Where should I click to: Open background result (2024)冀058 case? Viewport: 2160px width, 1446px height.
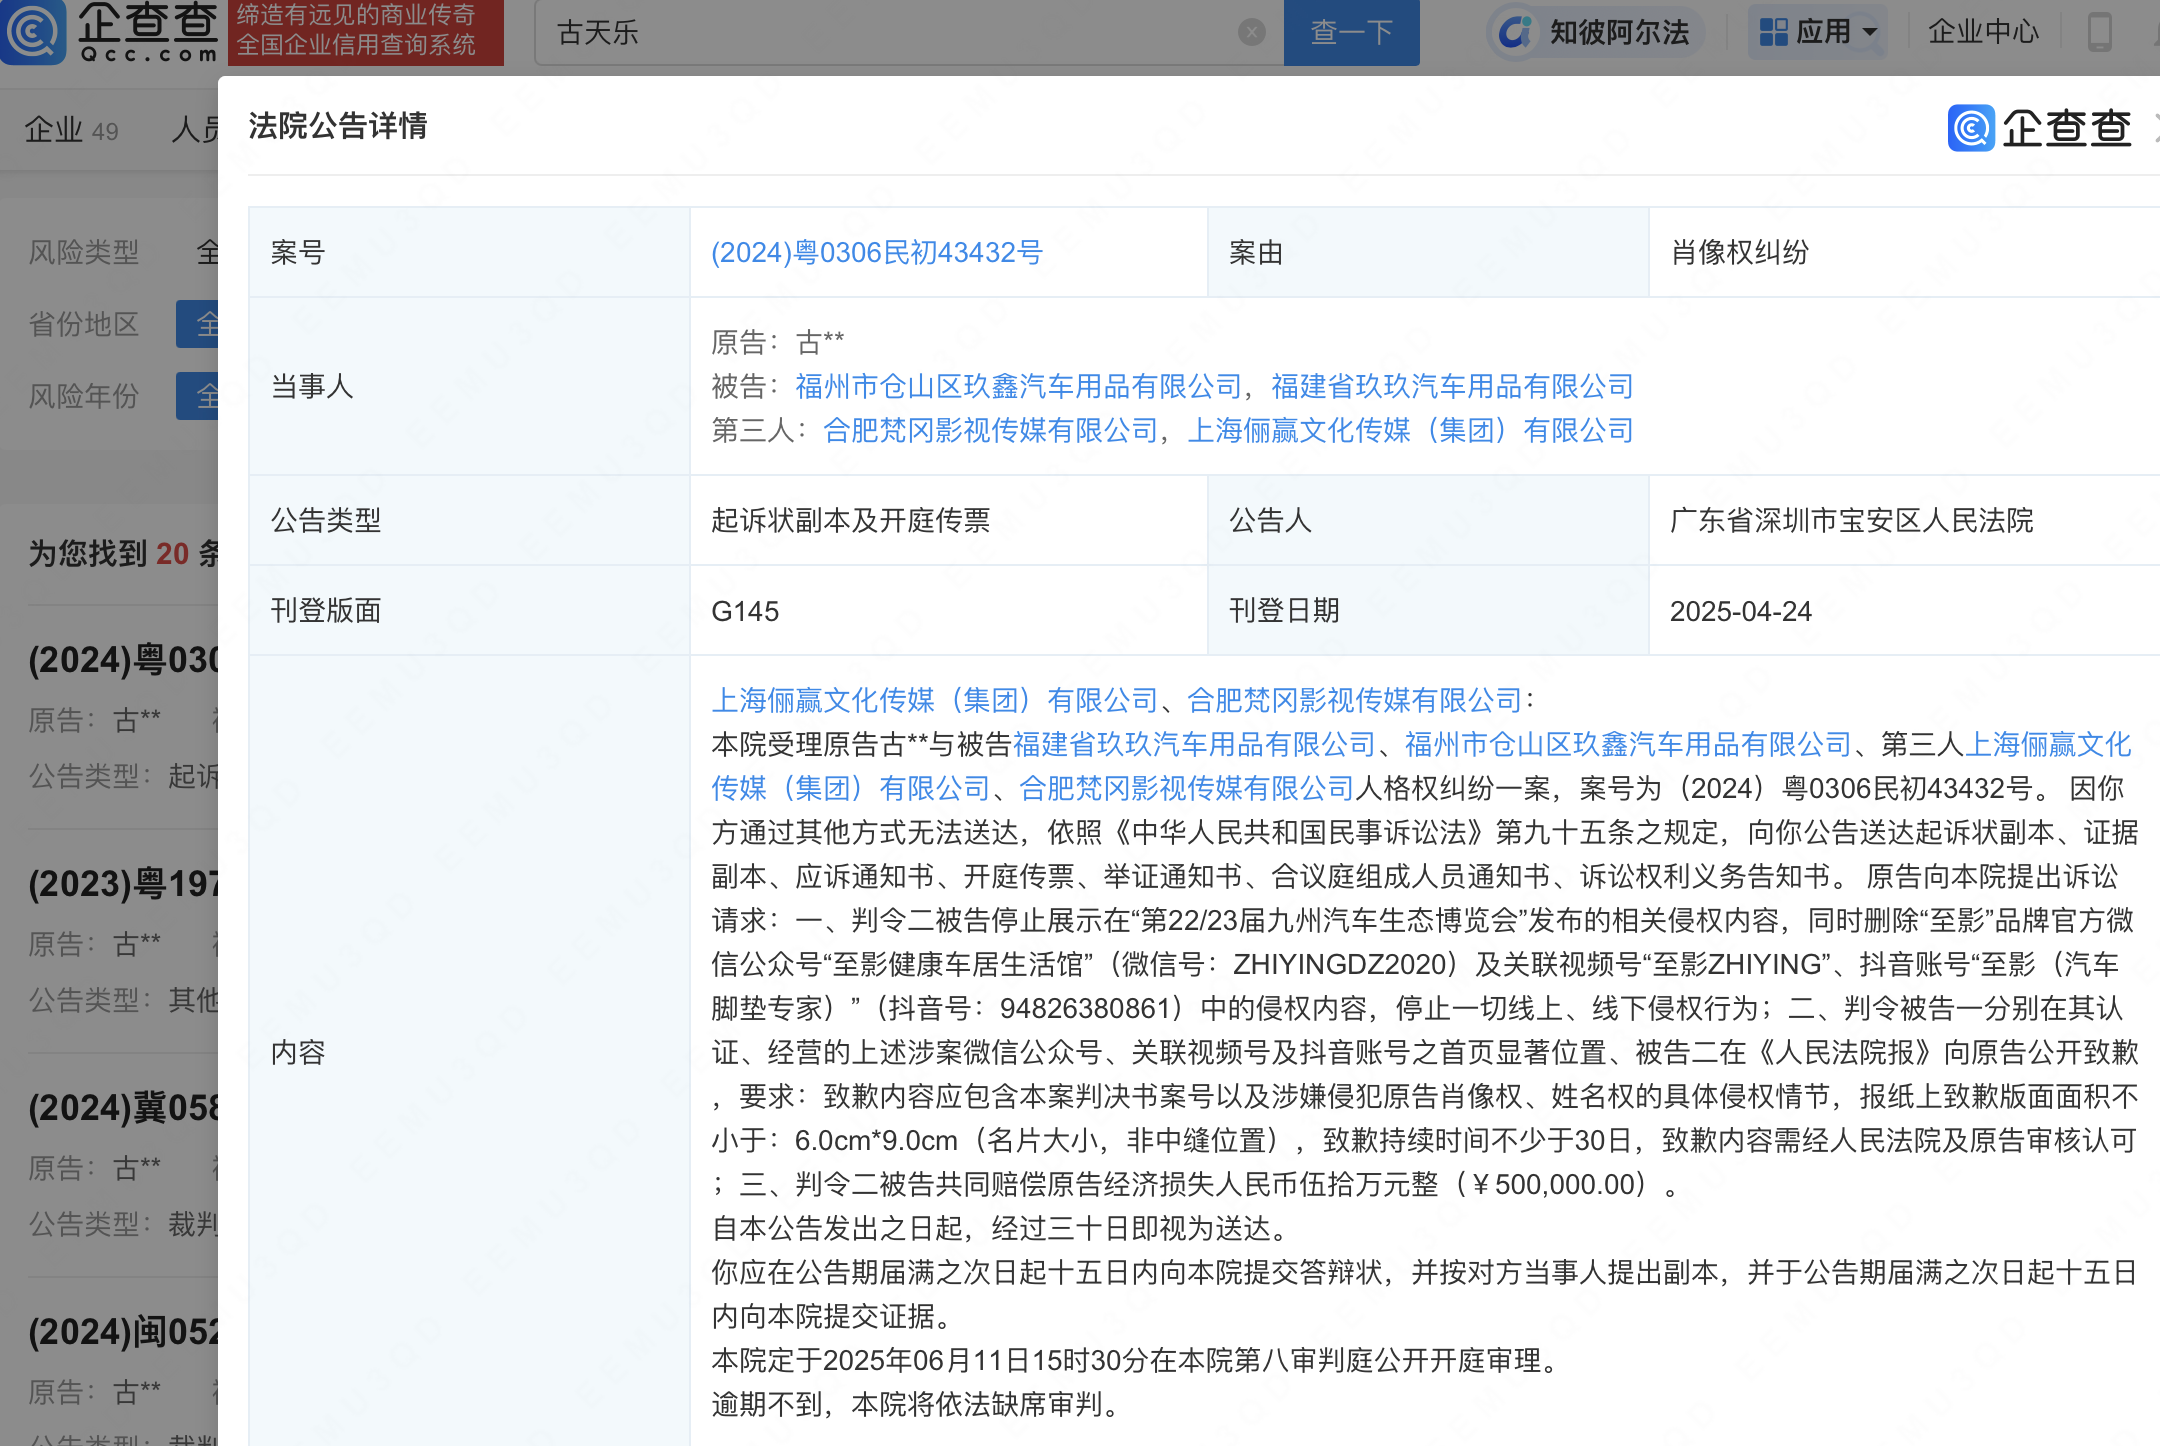pos(123,1108)
